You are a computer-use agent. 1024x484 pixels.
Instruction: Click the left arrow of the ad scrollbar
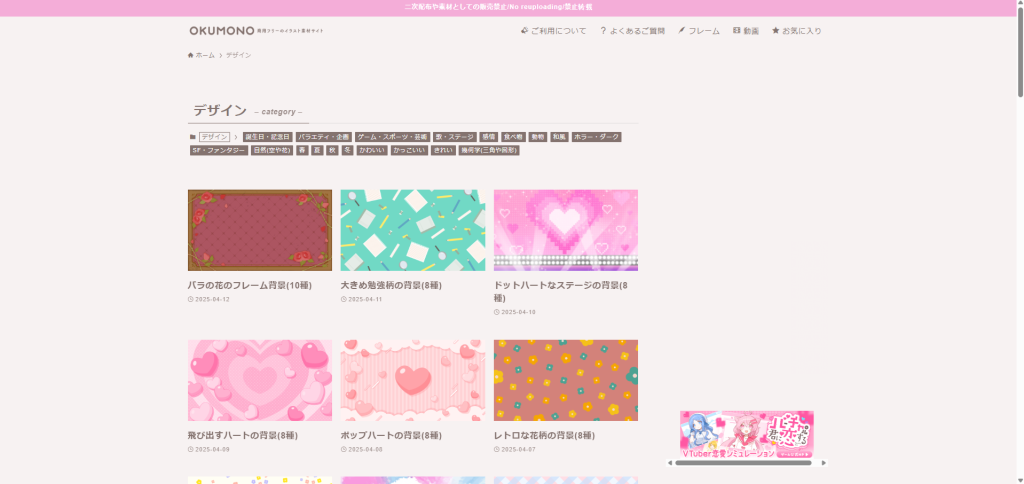671,463
